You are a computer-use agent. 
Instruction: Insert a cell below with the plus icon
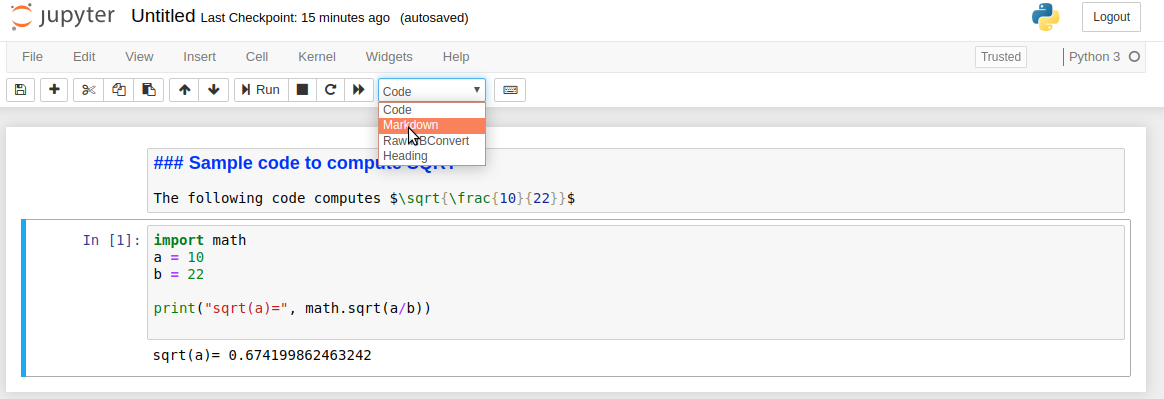coord(54,90)
